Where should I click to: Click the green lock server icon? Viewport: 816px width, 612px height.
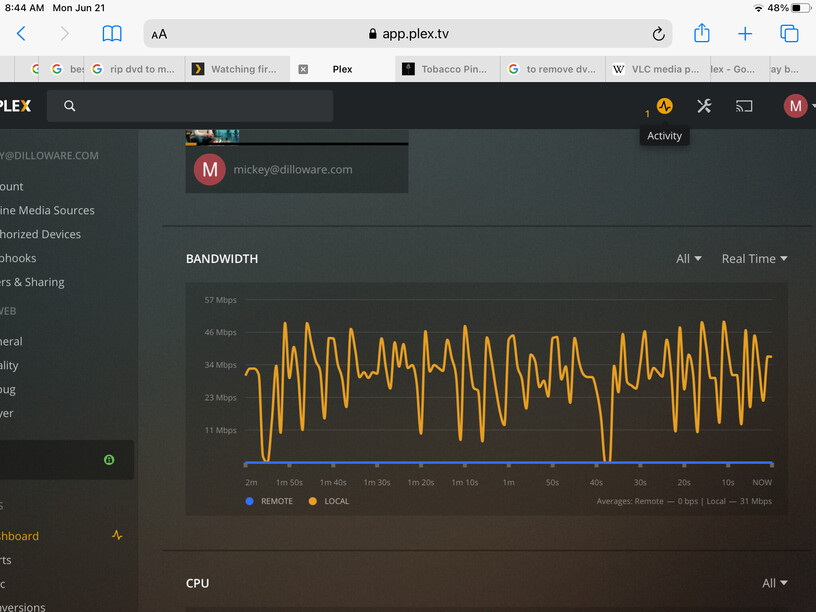(109, 460)
